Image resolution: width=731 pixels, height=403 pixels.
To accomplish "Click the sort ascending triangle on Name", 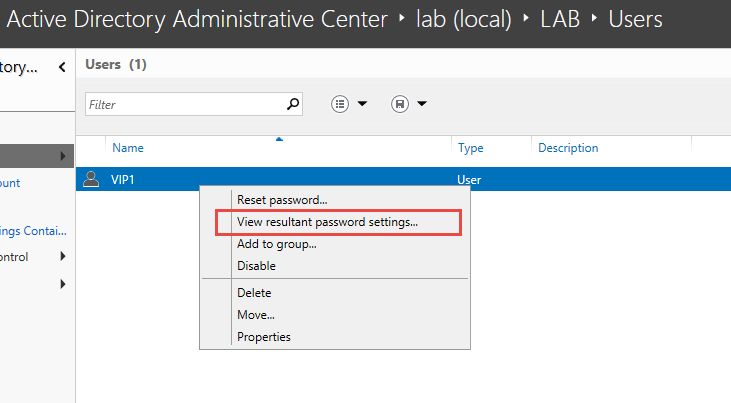I will (279, 139).
